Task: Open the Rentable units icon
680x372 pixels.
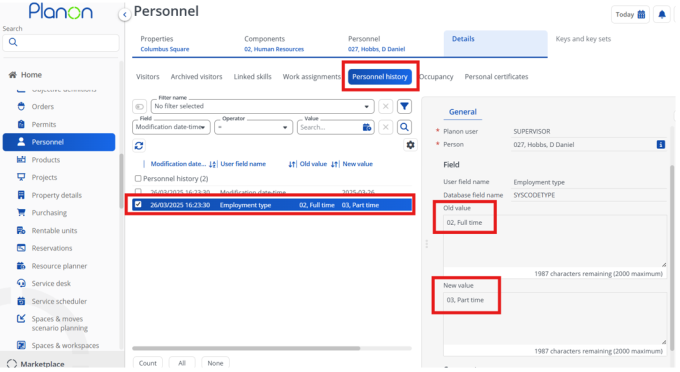Action: [21, 230]
